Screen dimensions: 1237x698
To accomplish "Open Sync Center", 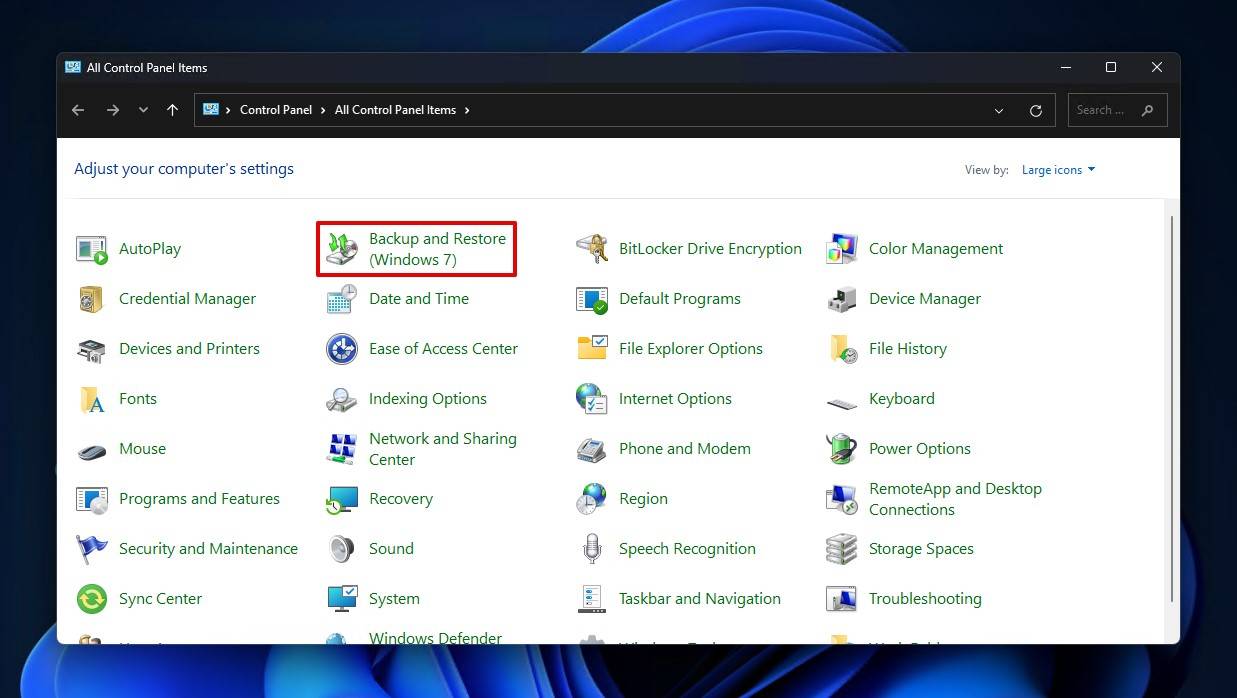I will click(162, 598).
